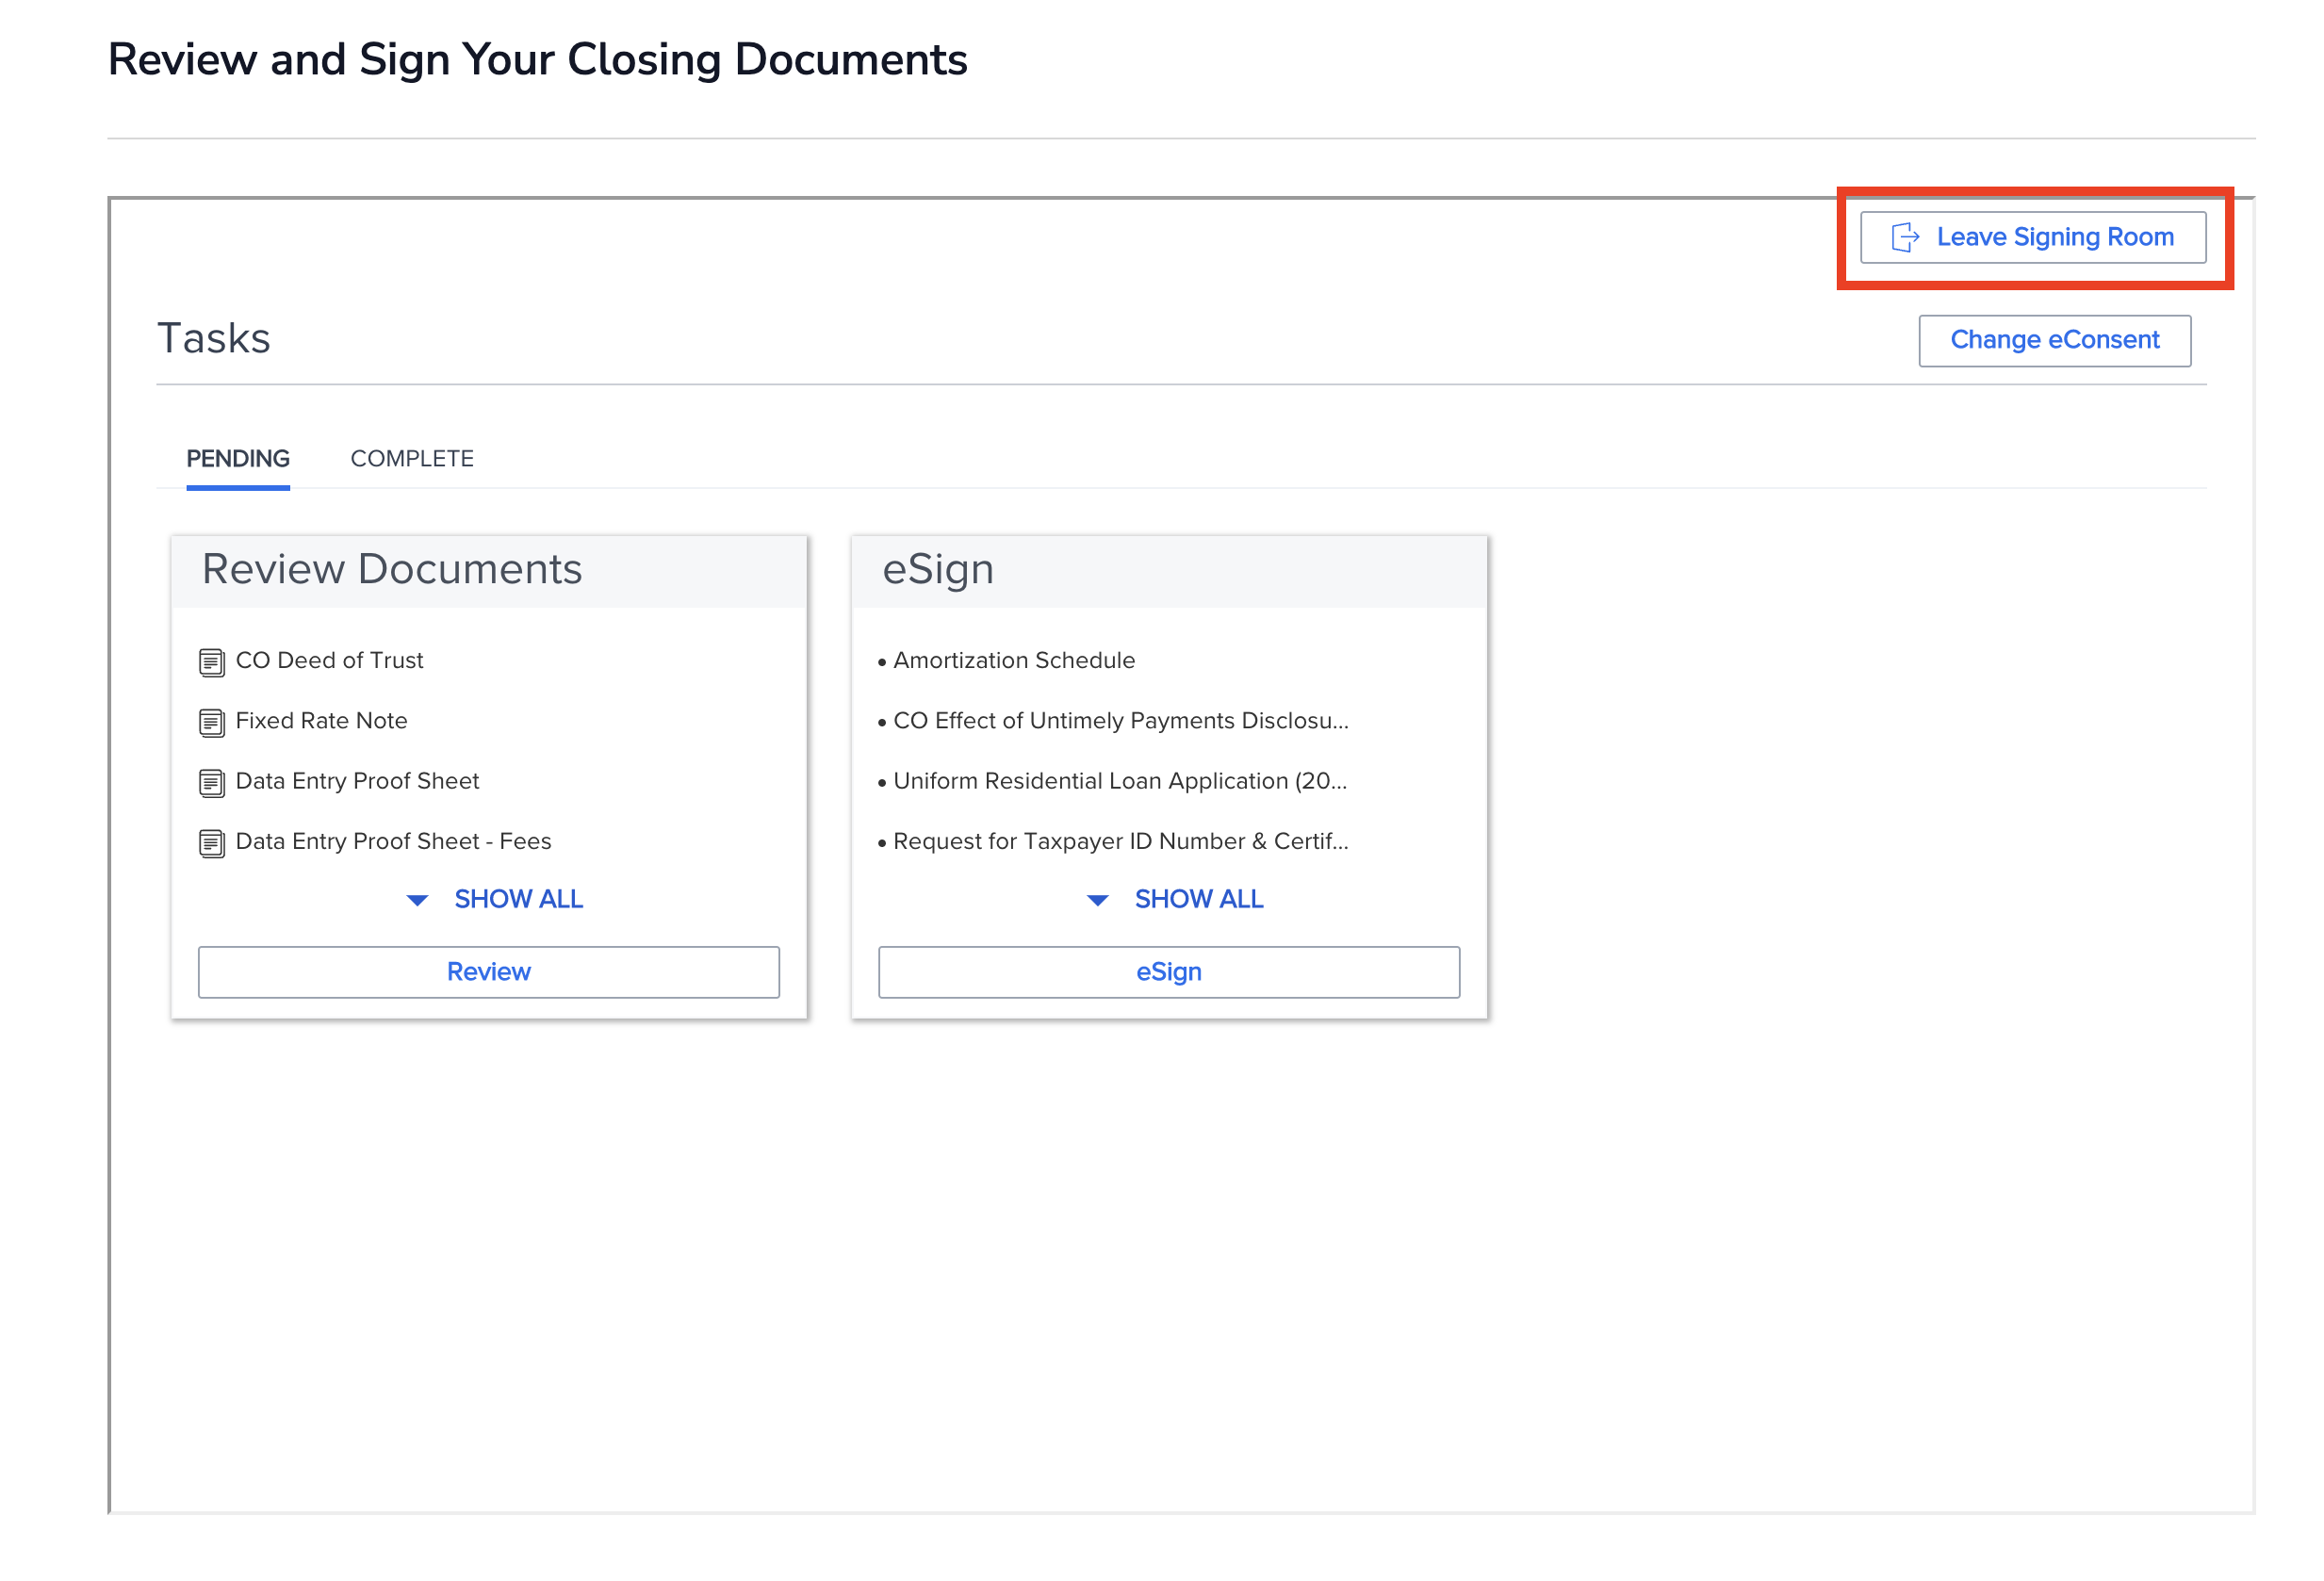The image size is (2324, 1581).
Task: Click the Data Entry Proof Sheet document icon
Action: 211,782
